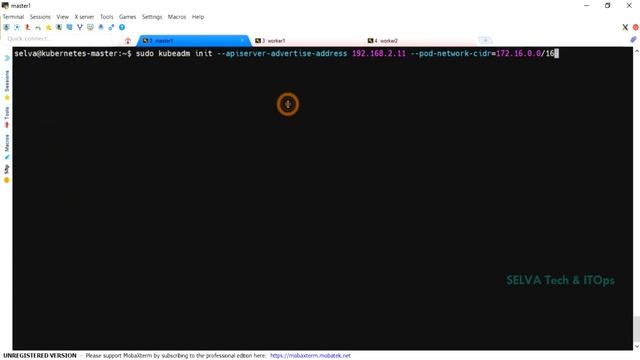Click the terminal scrollbar up arrow

tap(636, 51)
